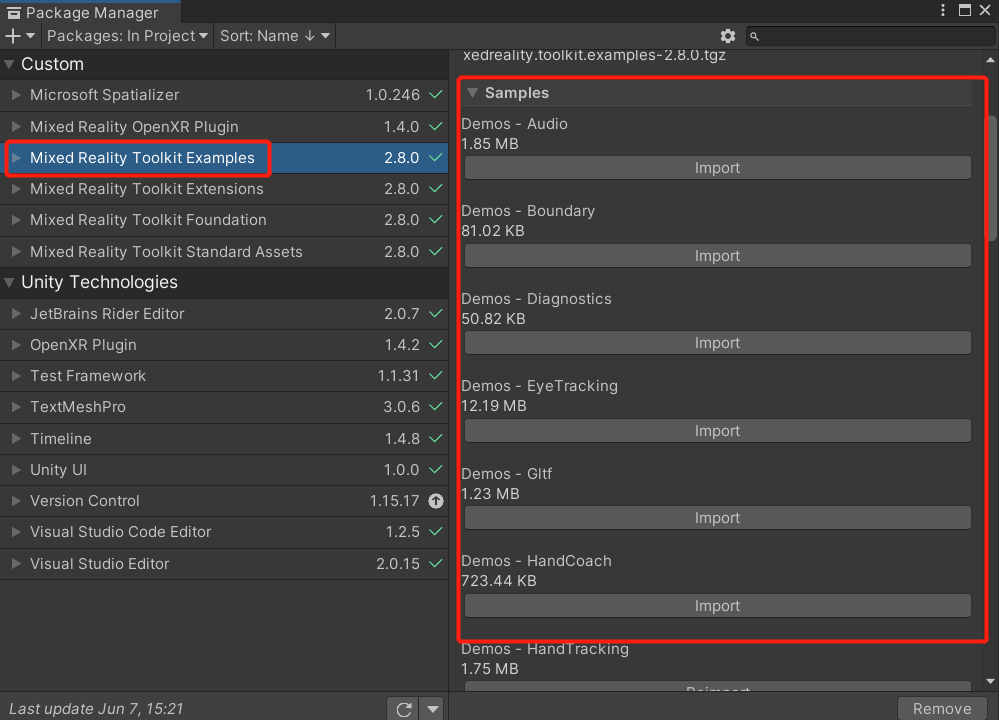Open dropdown arrow next to refresh button
The width and height of the screenshot is (999, 720).
coord(432,709)
